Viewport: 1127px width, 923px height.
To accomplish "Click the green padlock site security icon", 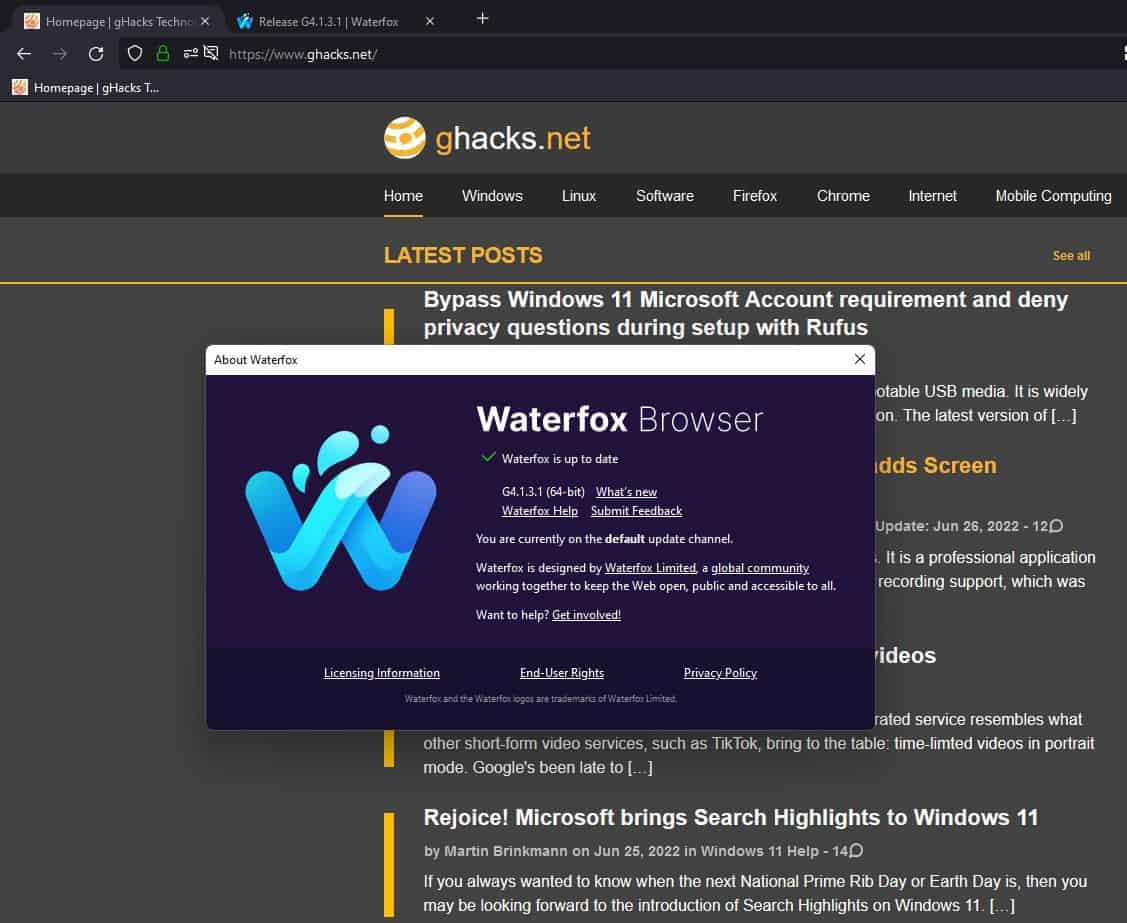I will (161, 54).
